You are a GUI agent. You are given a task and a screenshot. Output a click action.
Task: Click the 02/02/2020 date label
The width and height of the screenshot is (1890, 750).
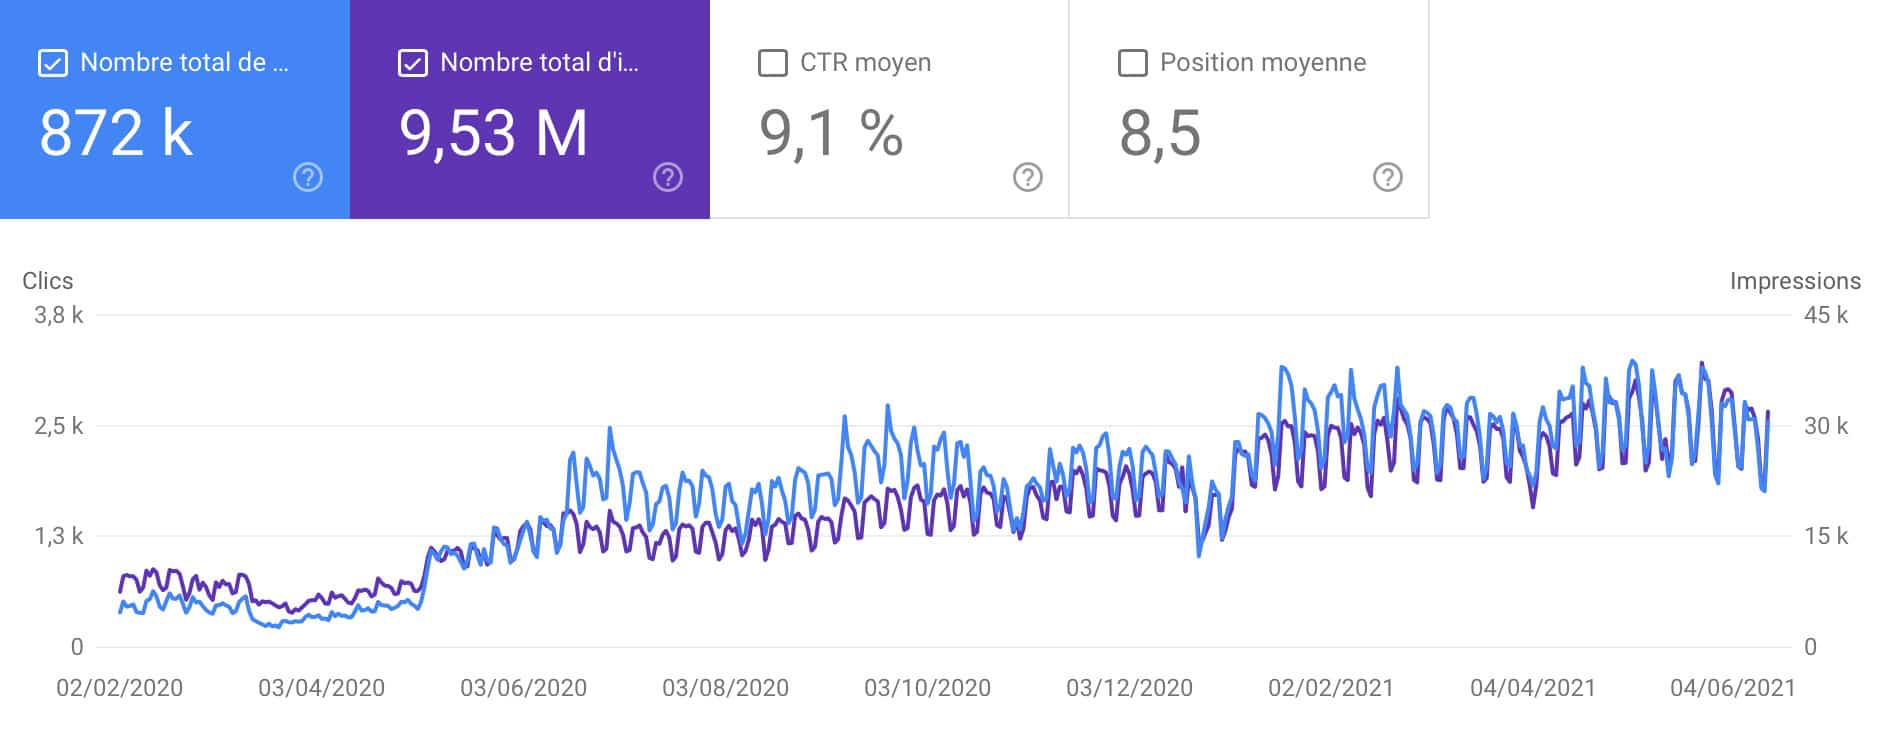tap(120, 688)
